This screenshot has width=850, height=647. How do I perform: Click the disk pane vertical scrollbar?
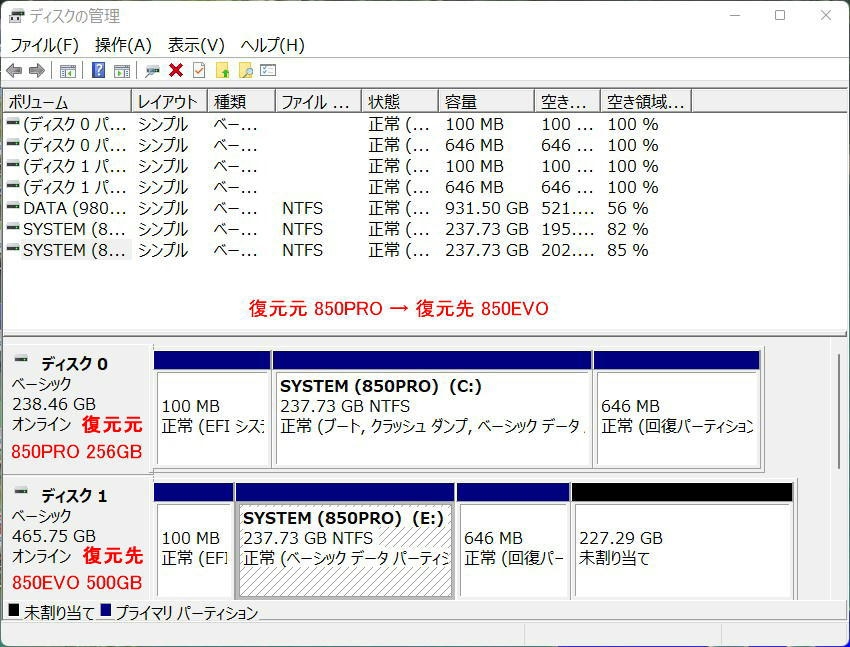click(x=839, y=412)
